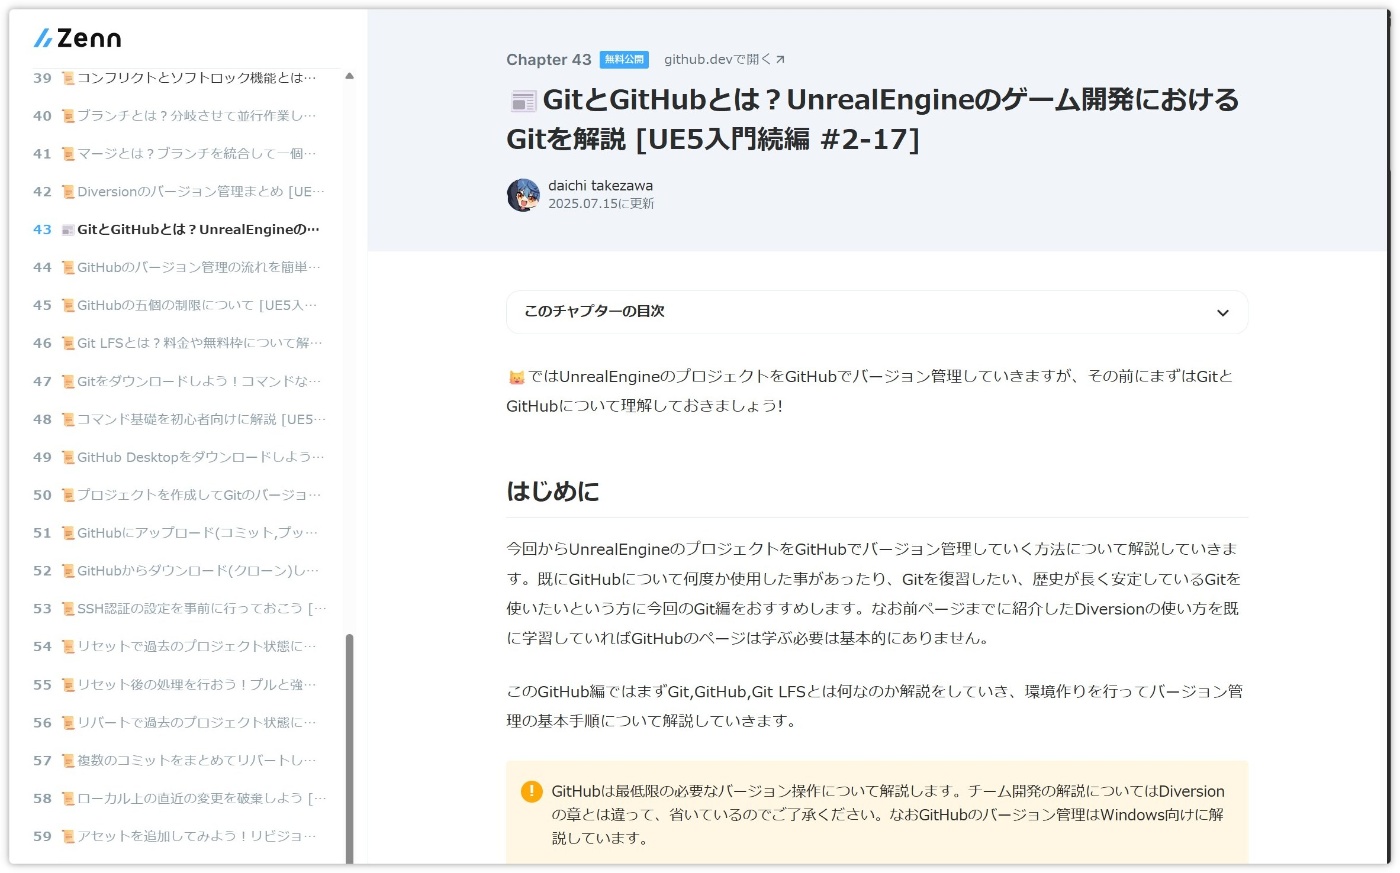Open chapter 40 ブランチとは？分岐させて並行作業
The image size is (1400, 873).
[180, 116]
